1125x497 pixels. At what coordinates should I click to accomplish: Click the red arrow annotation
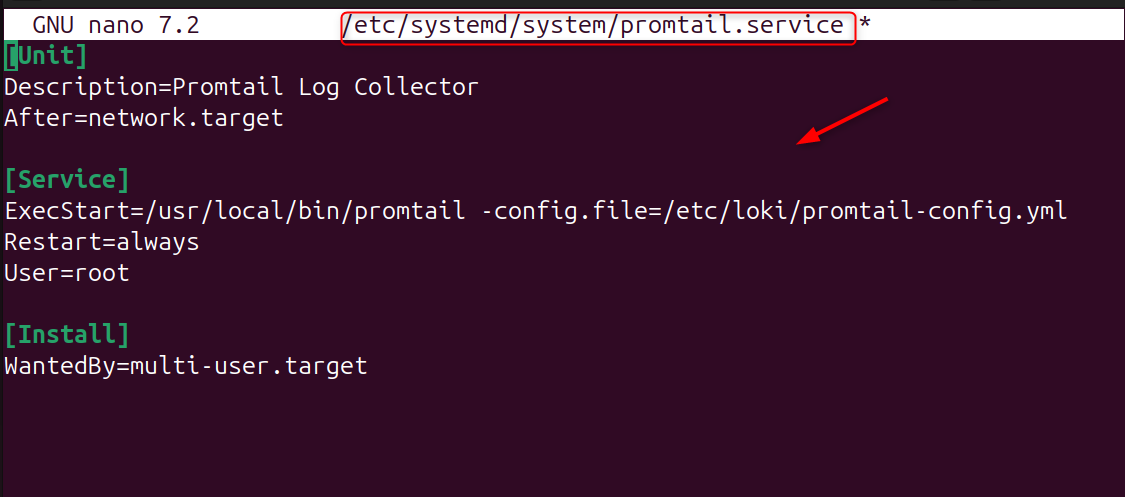(x=842, y=123)
